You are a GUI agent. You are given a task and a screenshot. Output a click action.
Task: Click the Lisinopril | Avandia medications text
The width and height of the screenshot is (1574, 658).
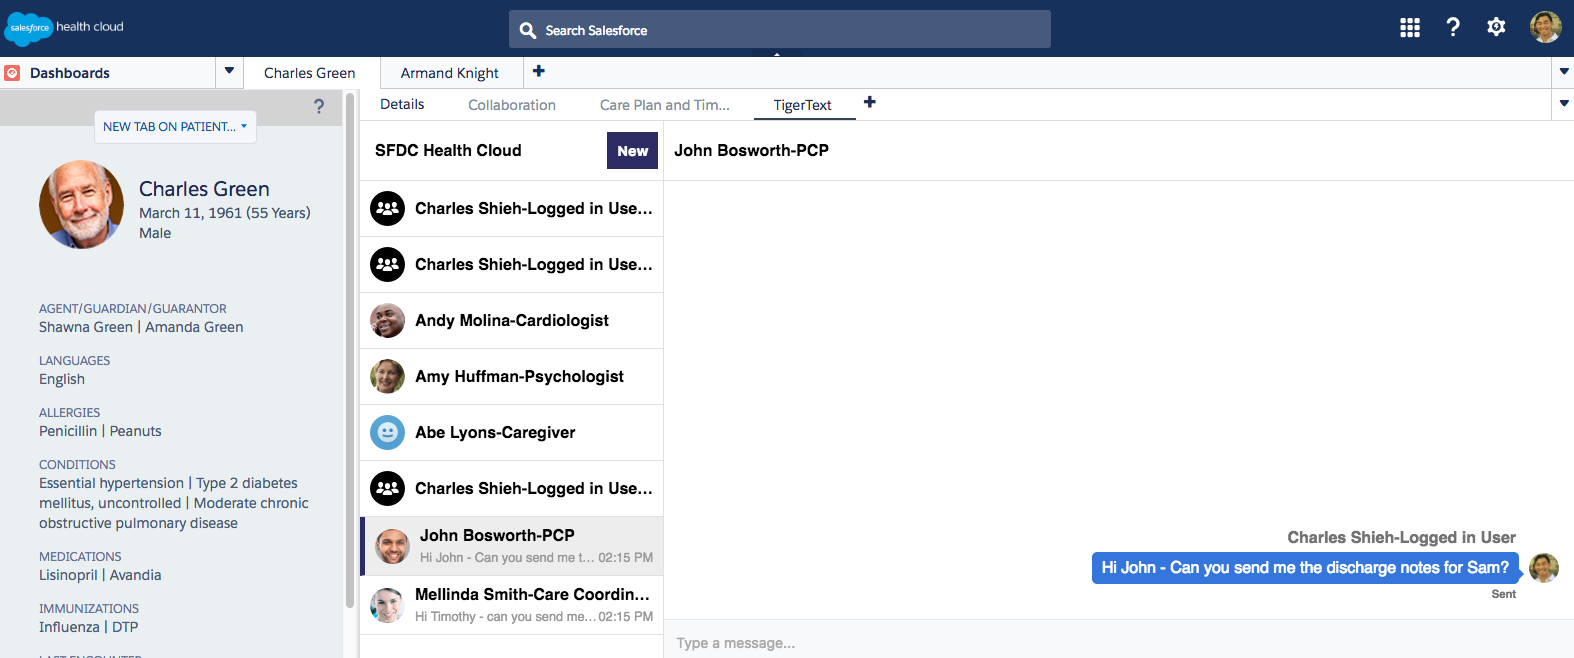[100, 575]
